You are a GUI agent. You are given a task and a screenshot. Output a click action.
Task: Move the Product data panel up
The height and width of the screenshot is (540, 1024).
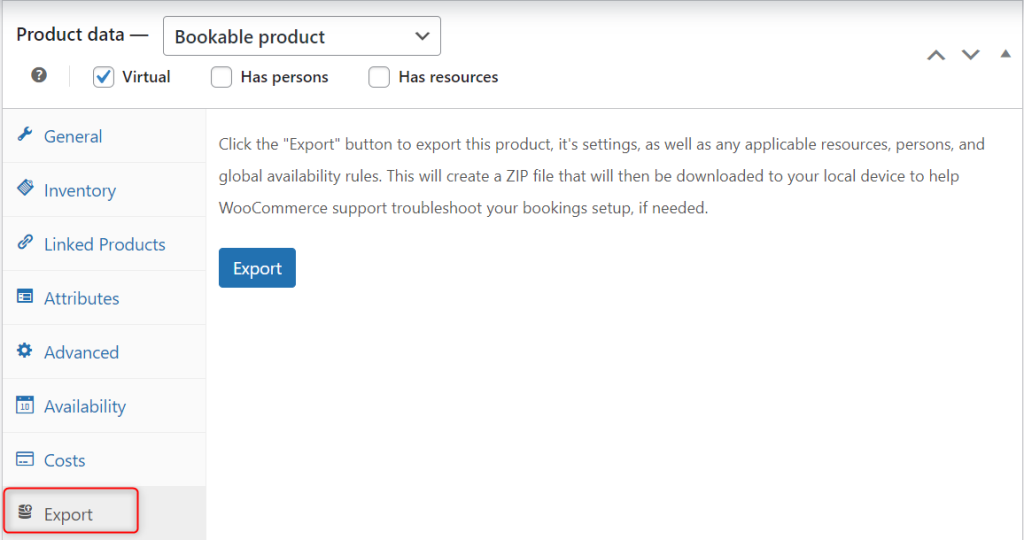[x=936, y=55]
